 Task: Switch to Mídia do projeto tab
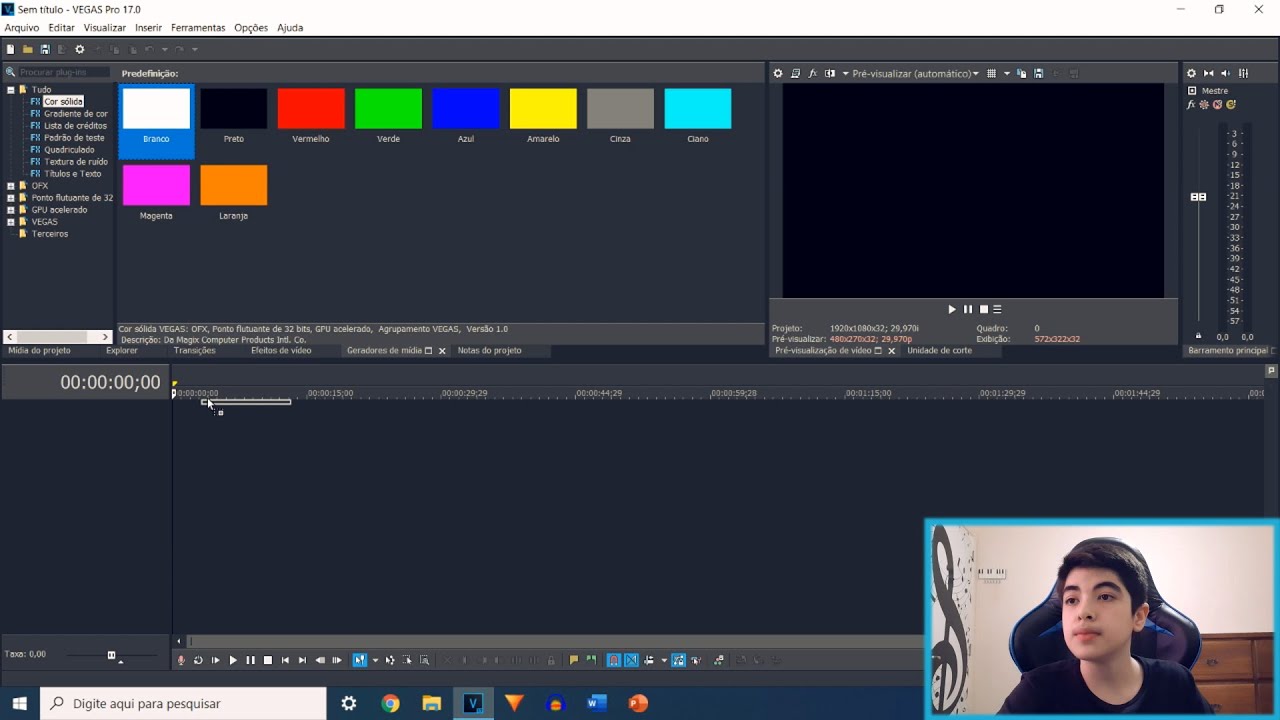(x=40, y=351)
